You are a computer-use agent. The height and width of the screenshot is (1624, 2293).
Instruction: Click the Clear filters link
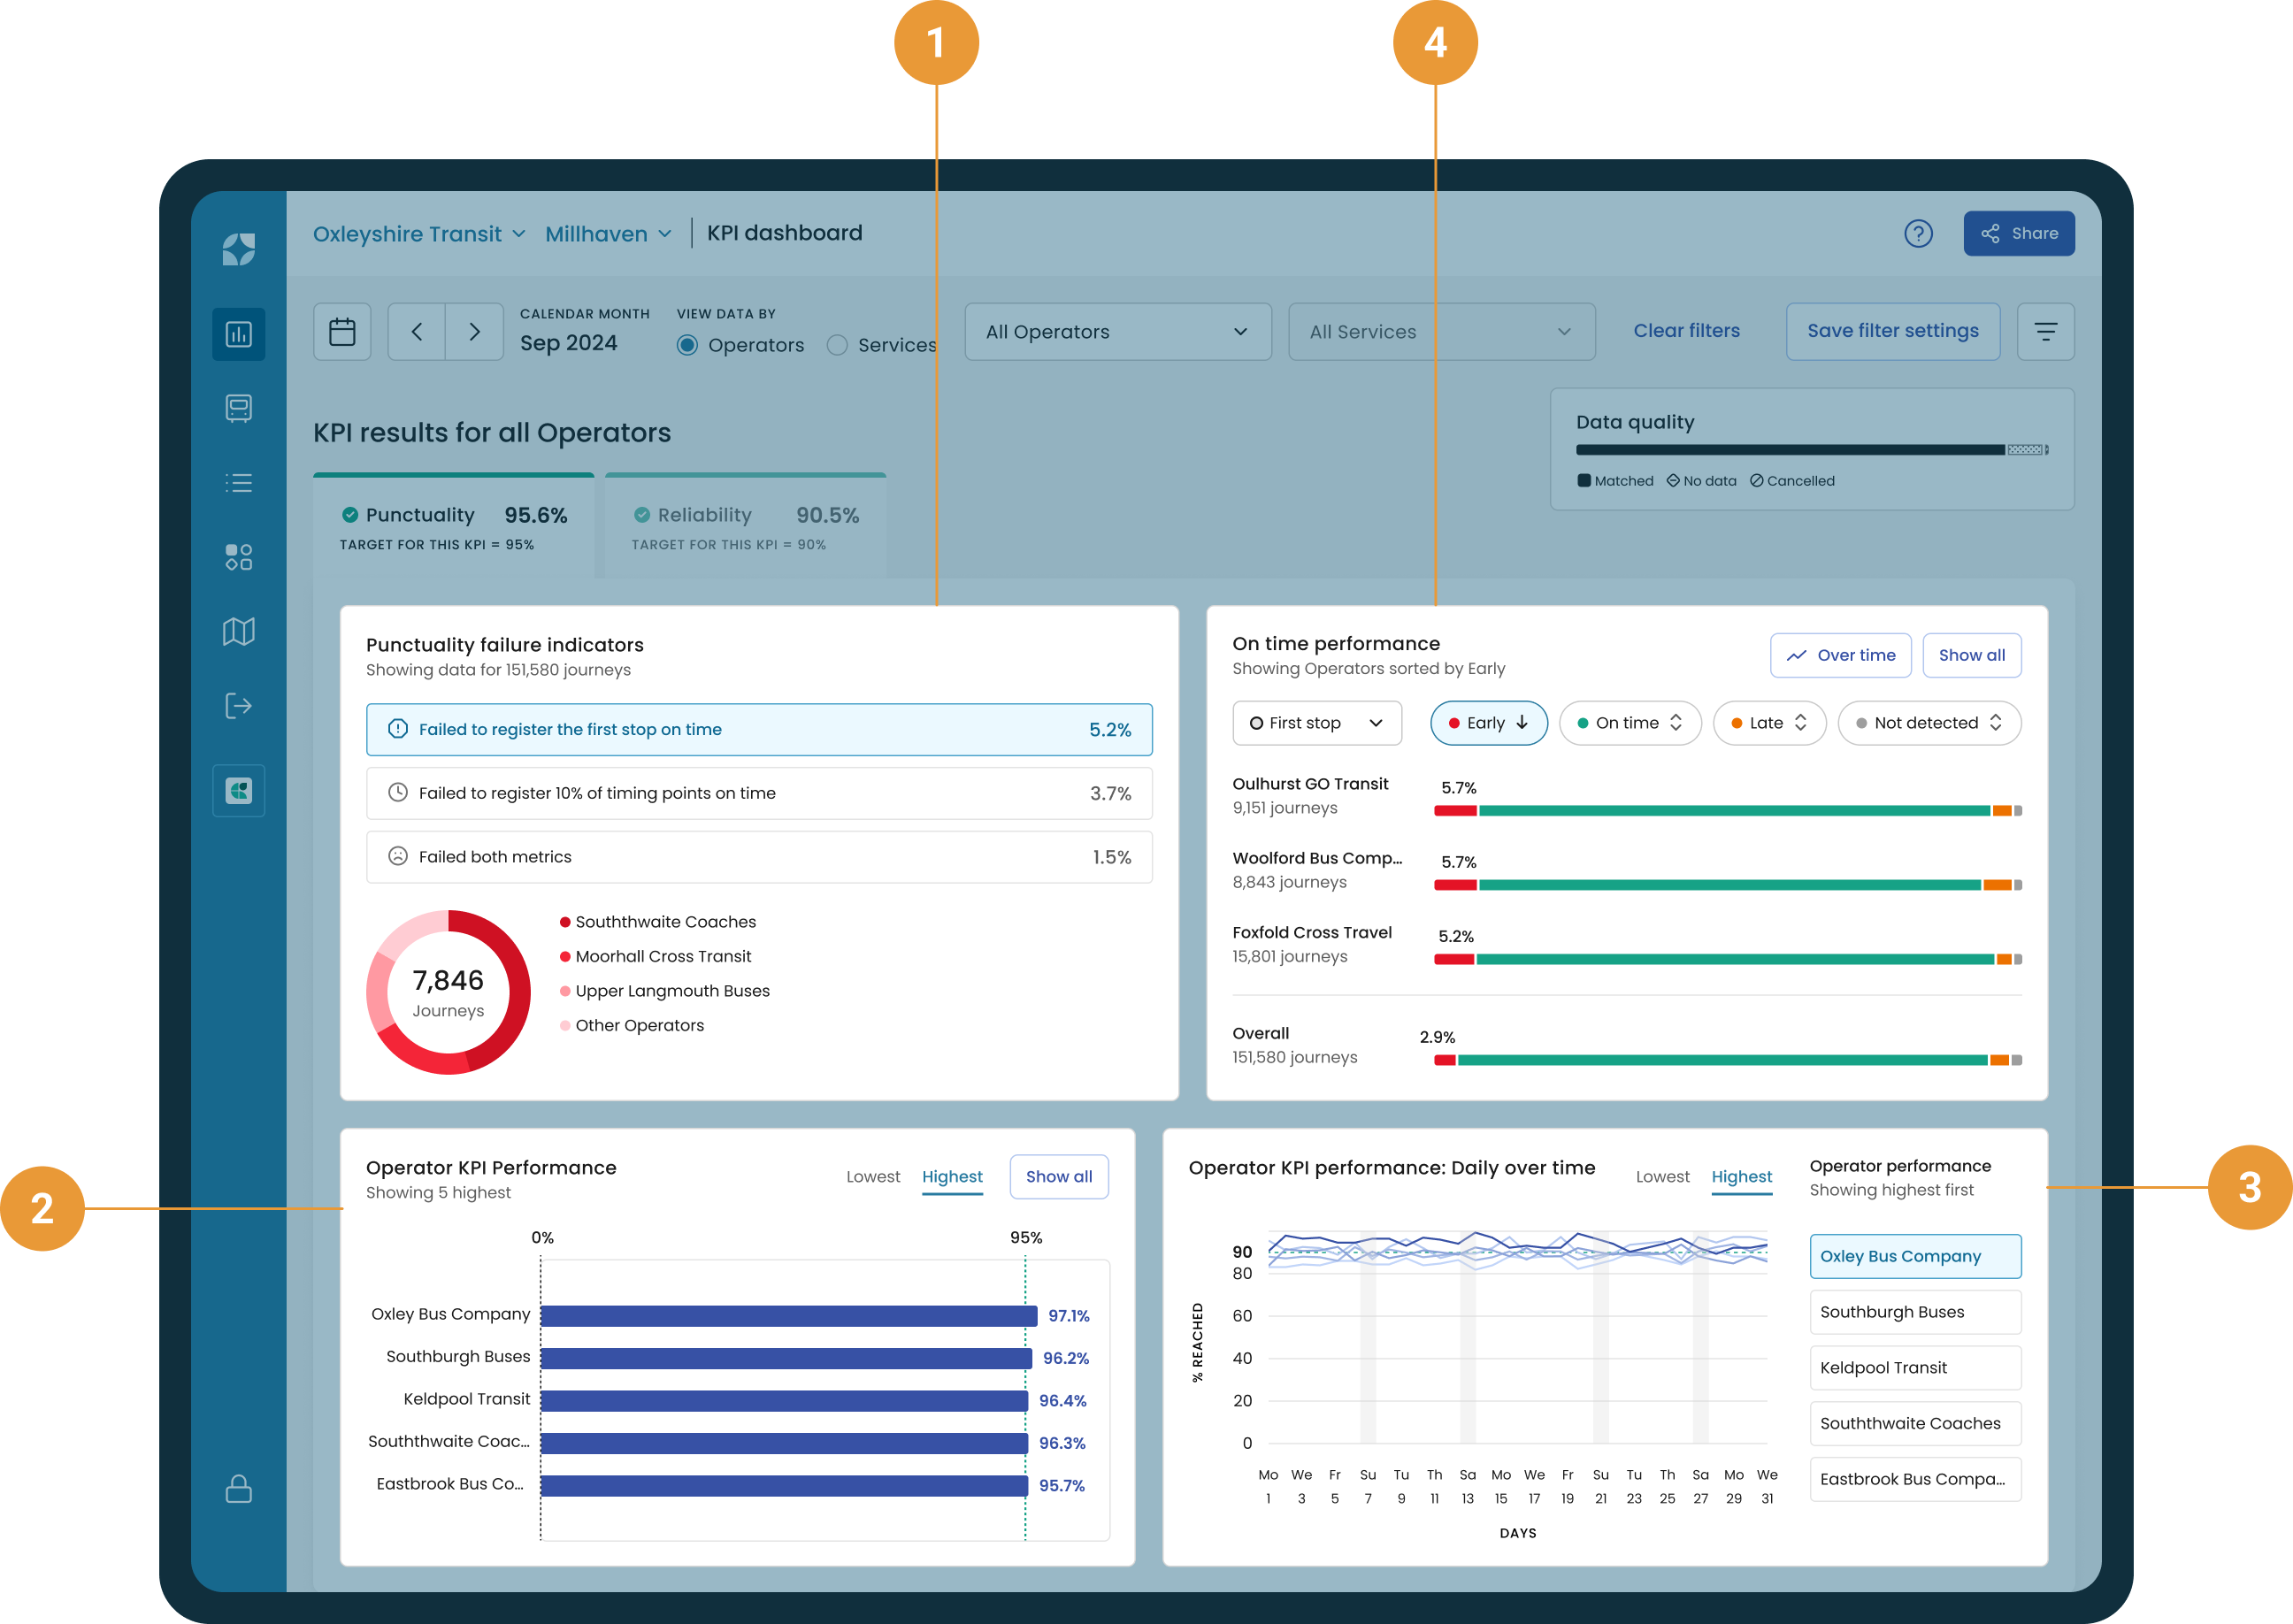pos(1686,331)
